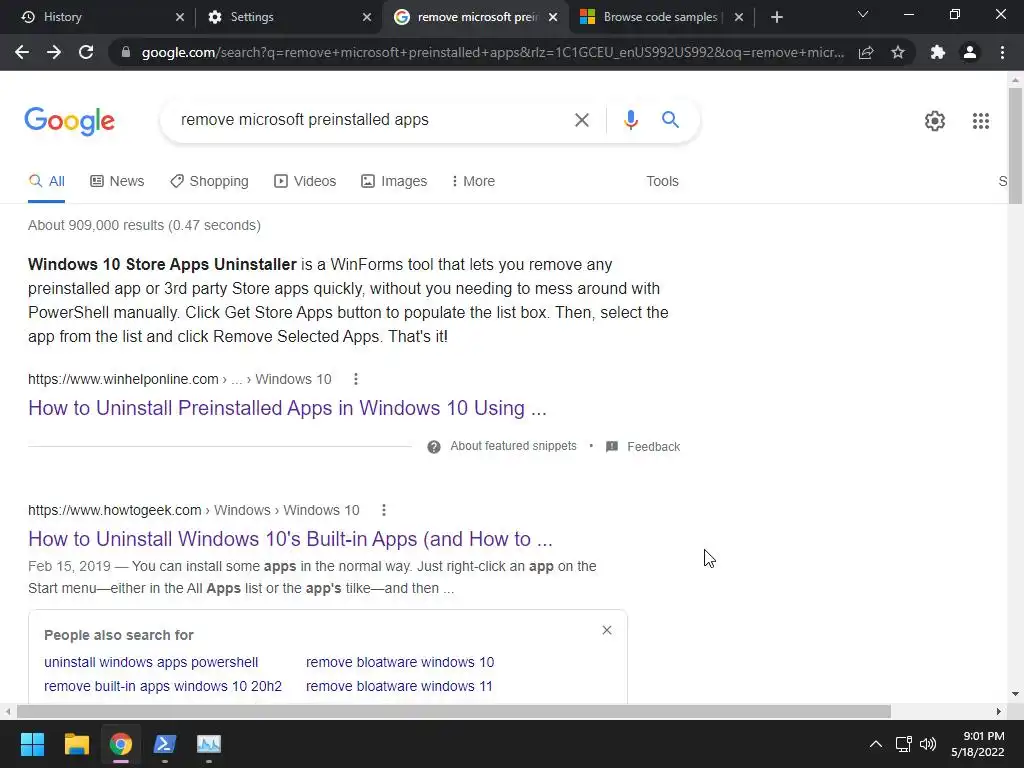Viewport: 1024px width, 768px height.
Task: Expand the More search filters
Action: [x=473, y=182]
